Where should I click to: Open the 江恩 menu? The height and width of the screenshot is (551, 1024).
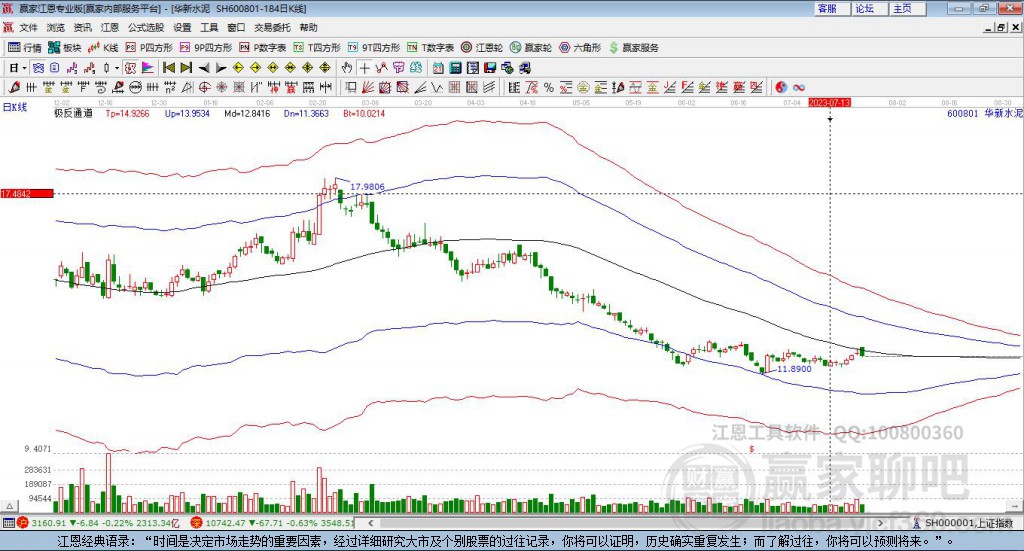pos(110,27)
